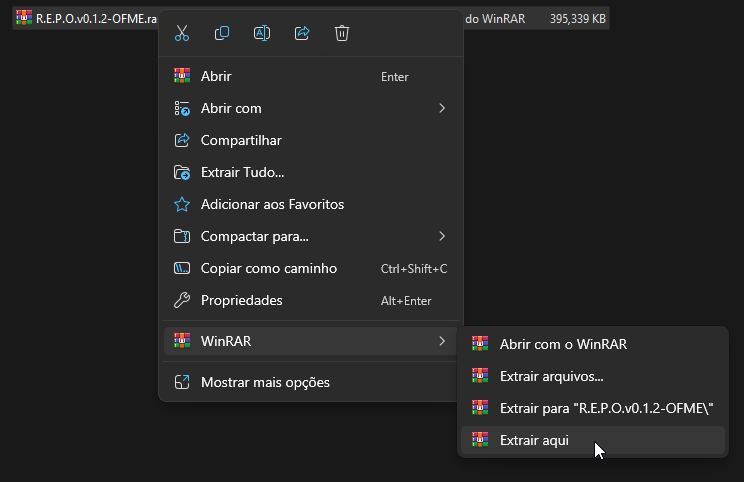Click the icon beside Mostrar mais opções
Viewport: 744px width, 482px height.
coord(182,382)
